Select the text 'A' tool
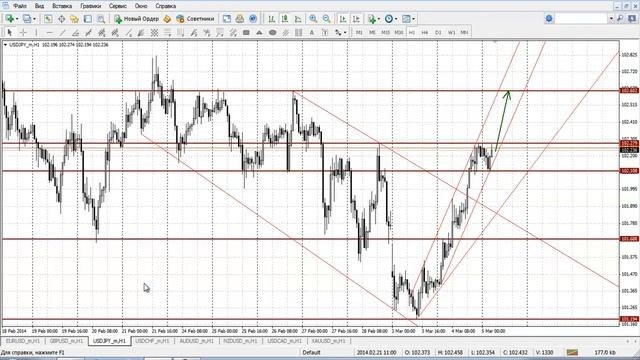Image resolution: width=640 pixels, height=360 pixels. click(312, 32)
